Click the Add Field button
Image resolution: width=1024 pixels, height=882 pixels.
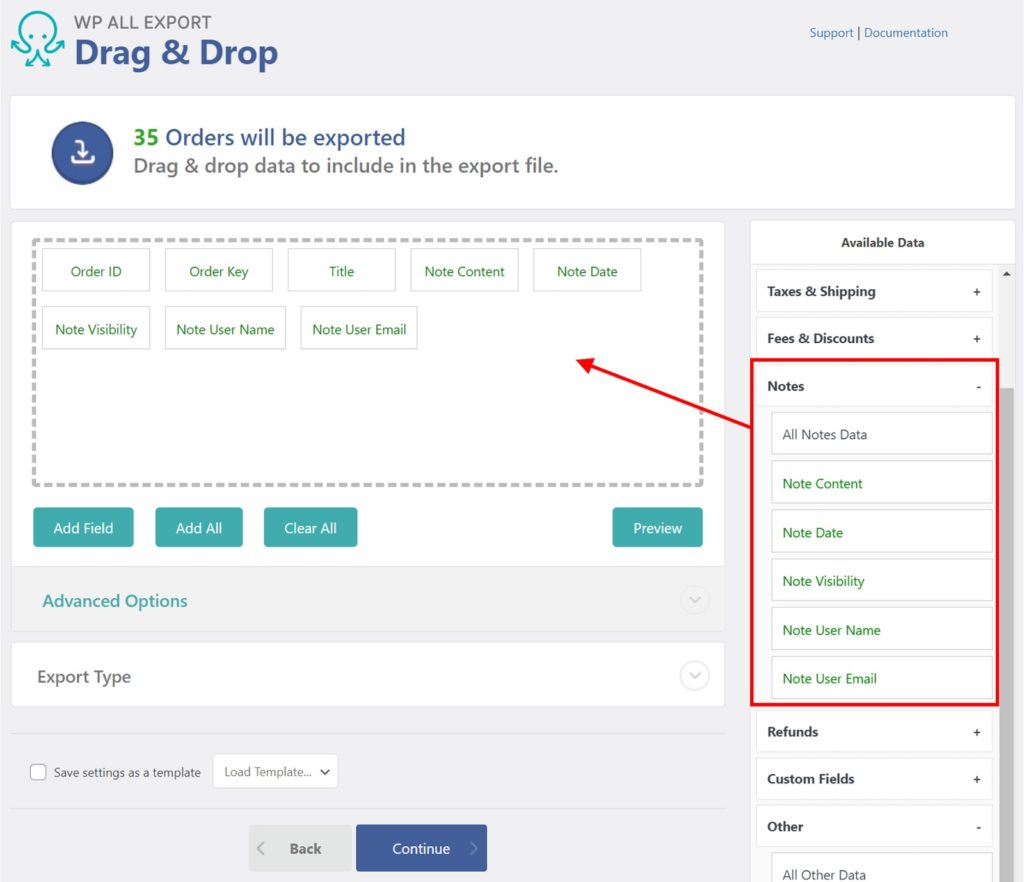tap(83, 527)
